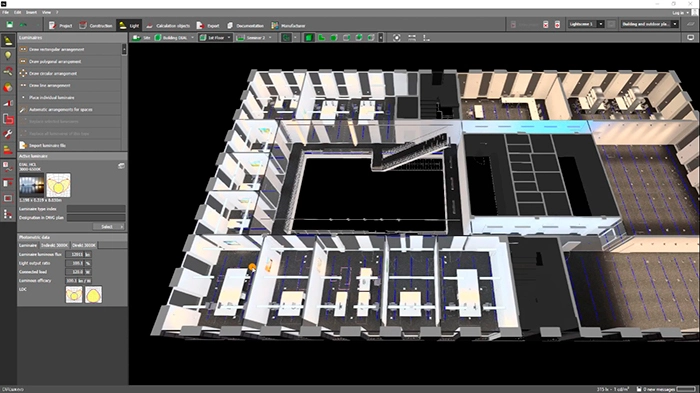Select the emergency lighting tool in sidebar
Image resolution: width=700 pixels, height=393 pixels.
coord(8,119)
